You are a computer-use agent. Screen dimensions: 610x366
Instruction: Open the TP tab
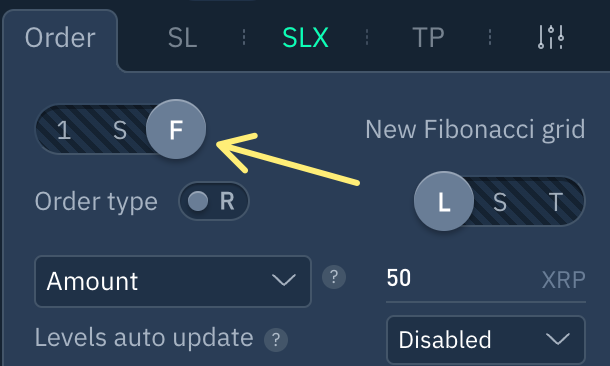coord(428,38)
